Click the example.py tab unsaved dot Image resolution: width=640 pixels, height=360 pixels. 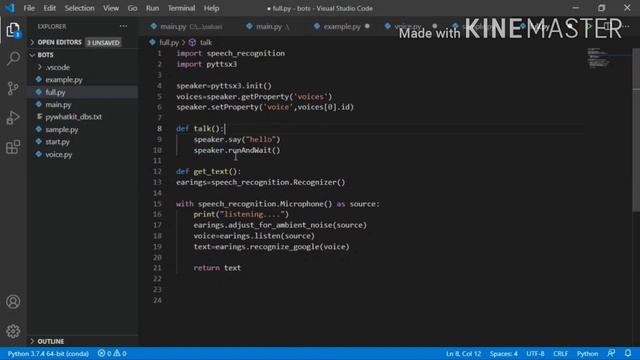[367, 27]
